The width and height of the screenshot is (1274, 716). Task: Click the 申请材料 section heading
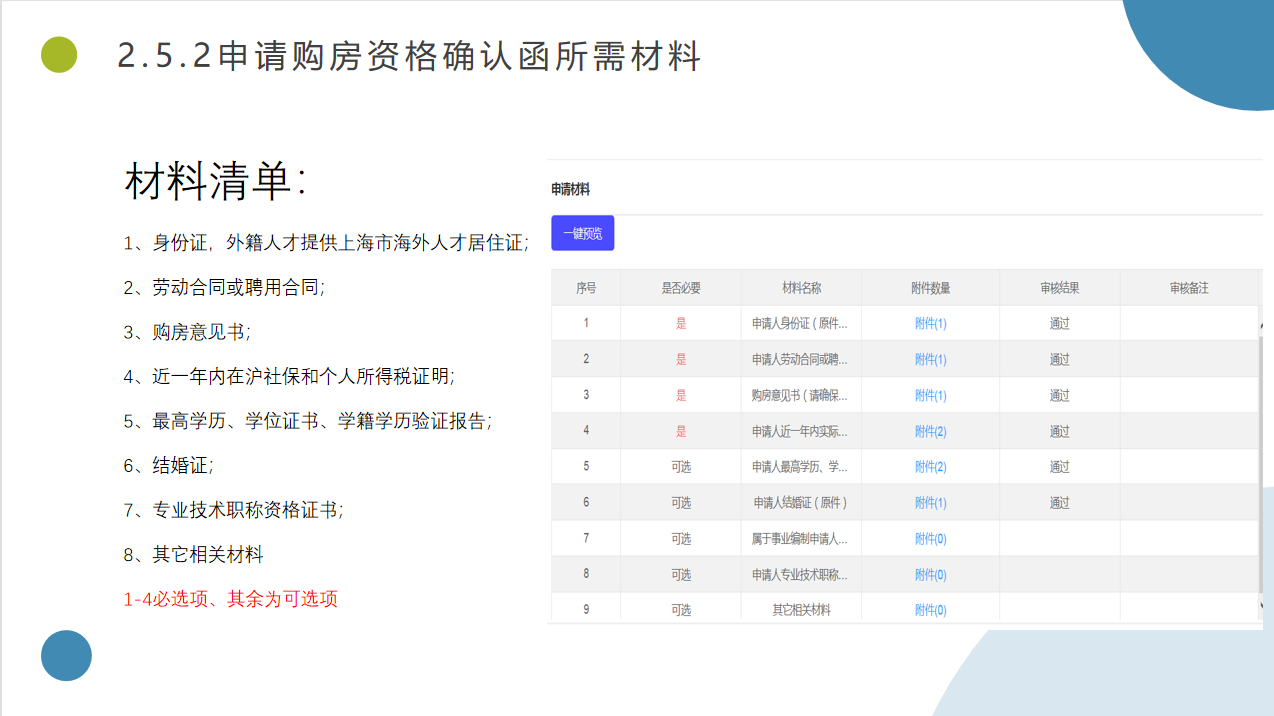[x=571, y=189]
